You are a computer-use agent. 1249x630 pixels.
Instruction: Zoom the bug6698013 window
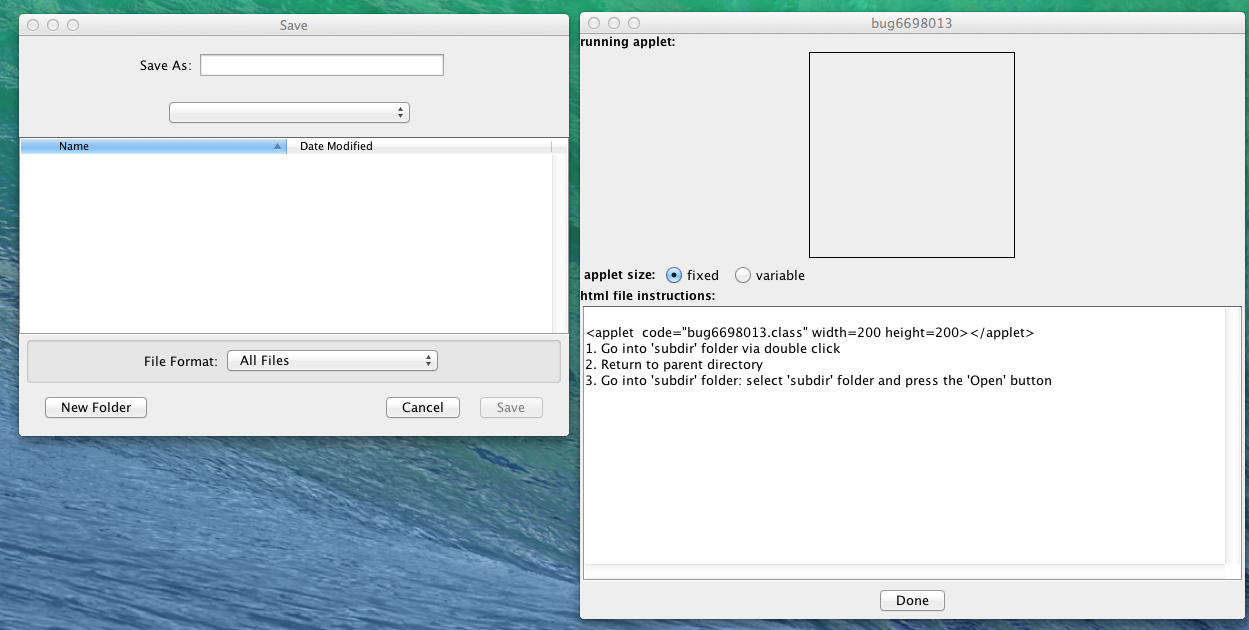(634, 23)
